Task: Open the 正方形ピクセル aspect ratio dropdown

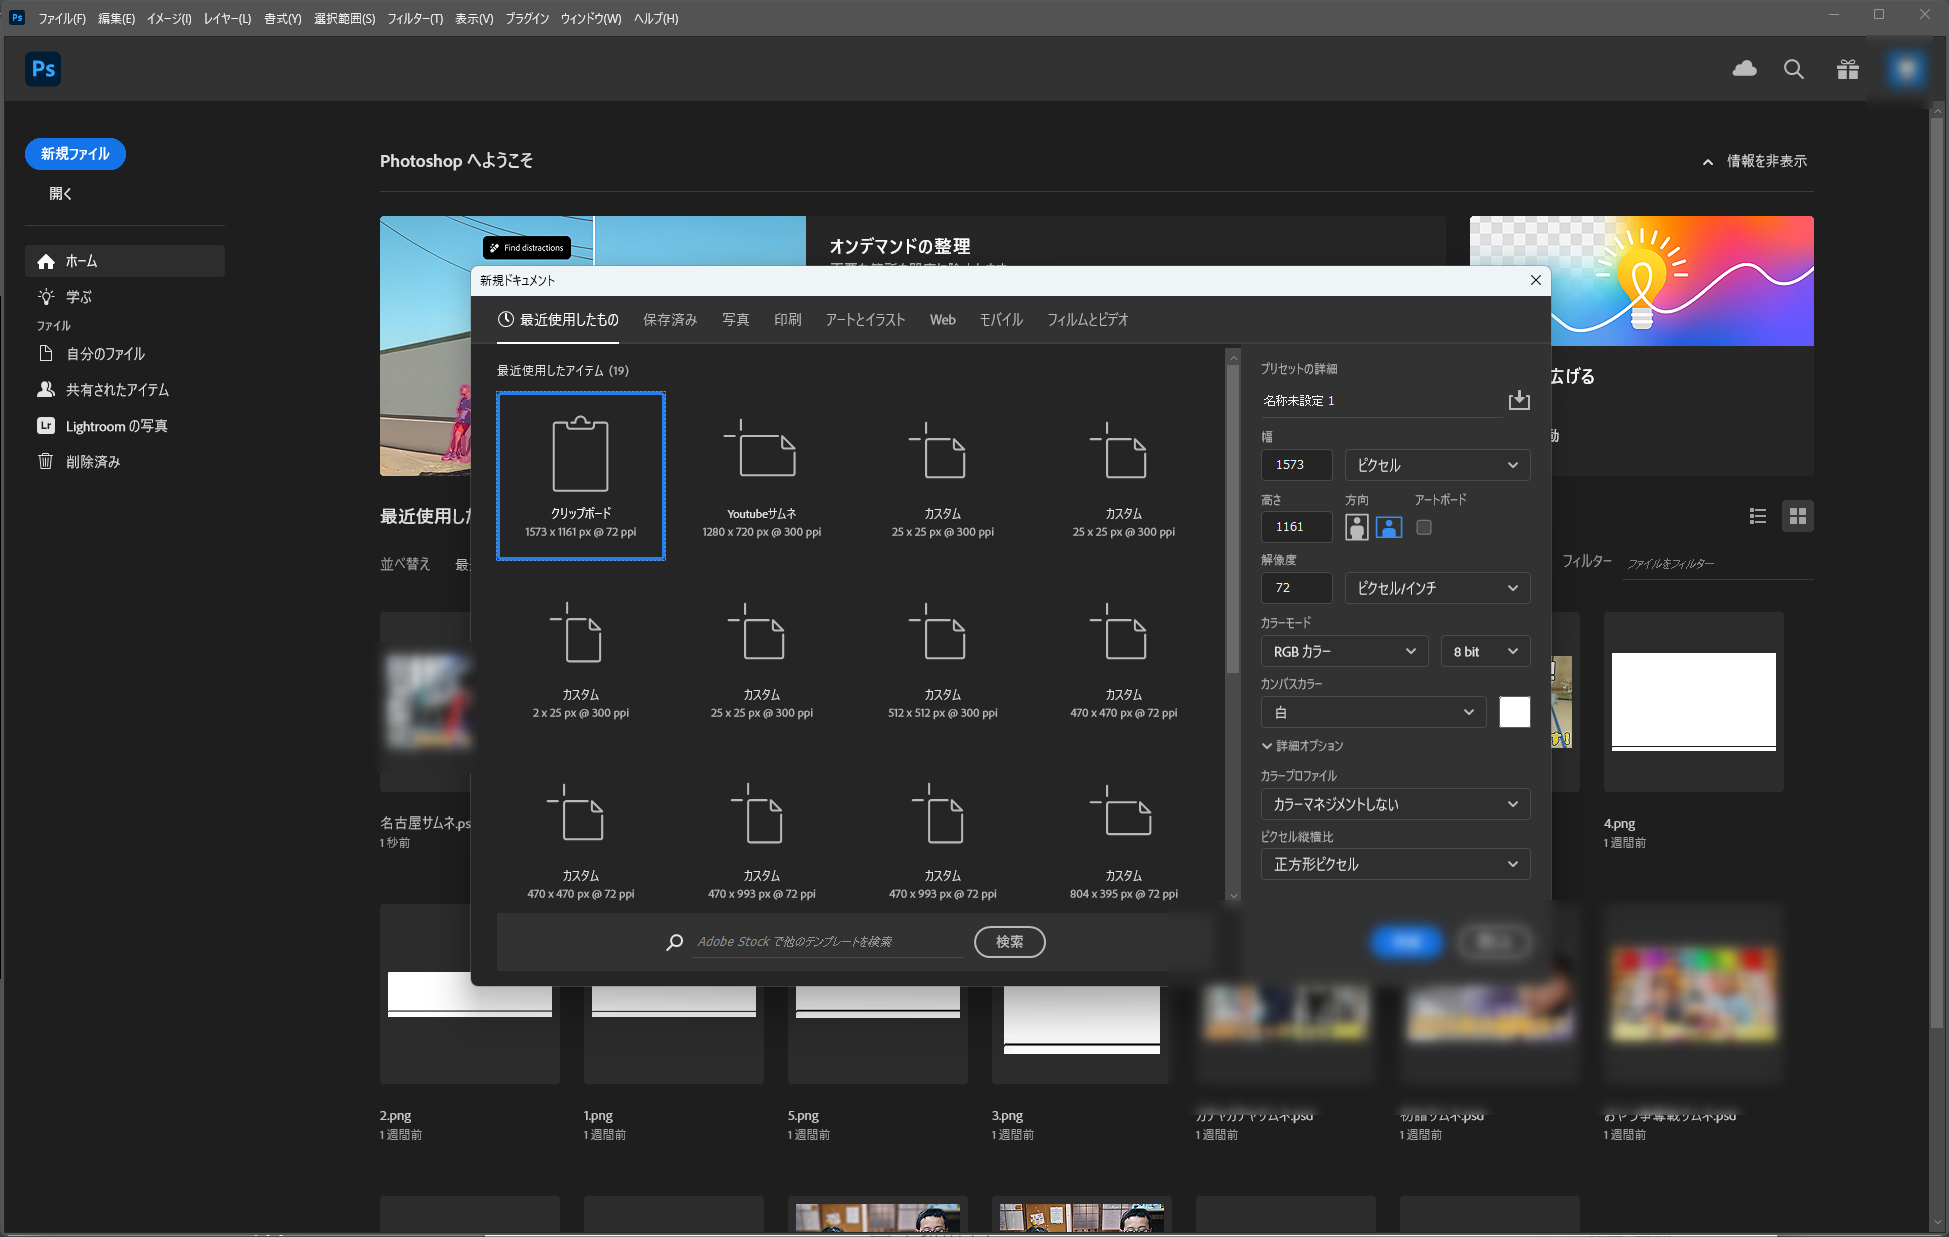Action: click(1395, 864)
